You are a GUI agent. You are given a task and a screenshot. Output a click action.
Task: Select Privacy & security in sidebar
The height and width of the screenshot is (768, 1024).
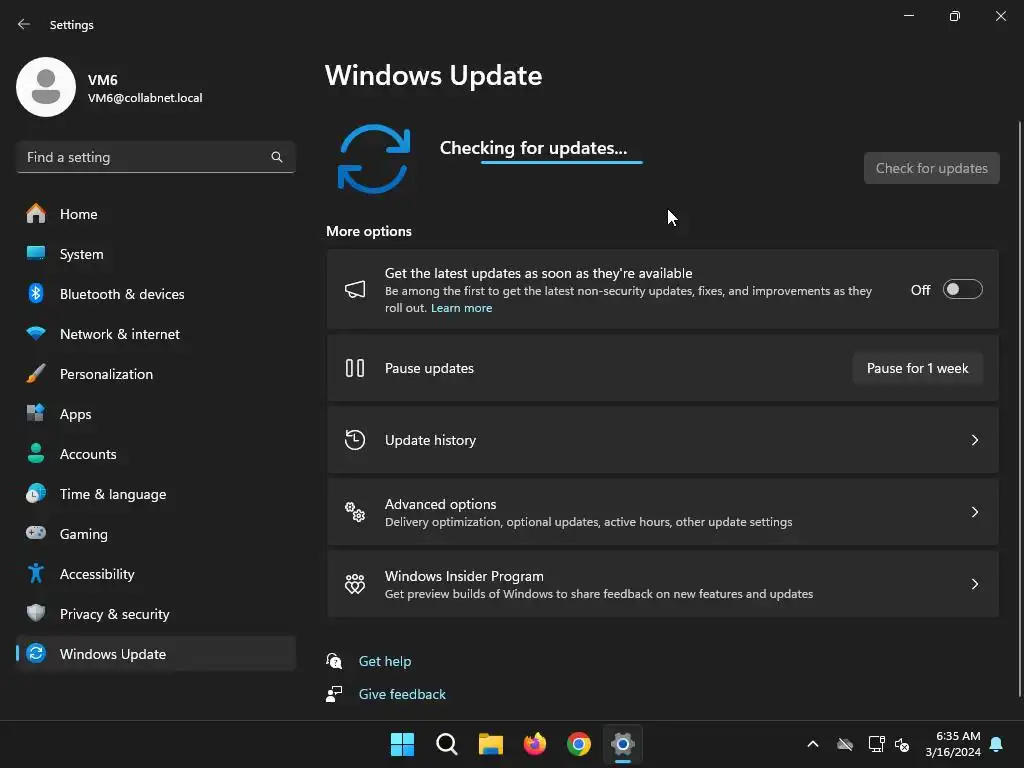click(x=155, y=613)
